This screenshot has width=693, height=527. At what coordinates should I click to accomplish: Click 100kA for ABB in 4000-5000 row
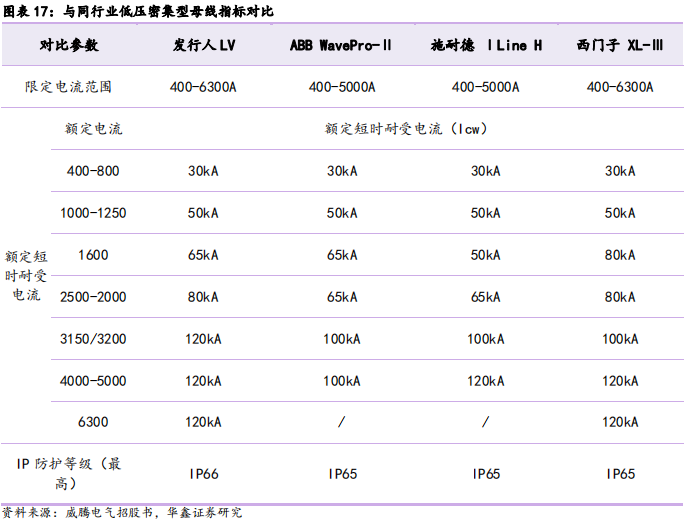click(x=342, y=381)
